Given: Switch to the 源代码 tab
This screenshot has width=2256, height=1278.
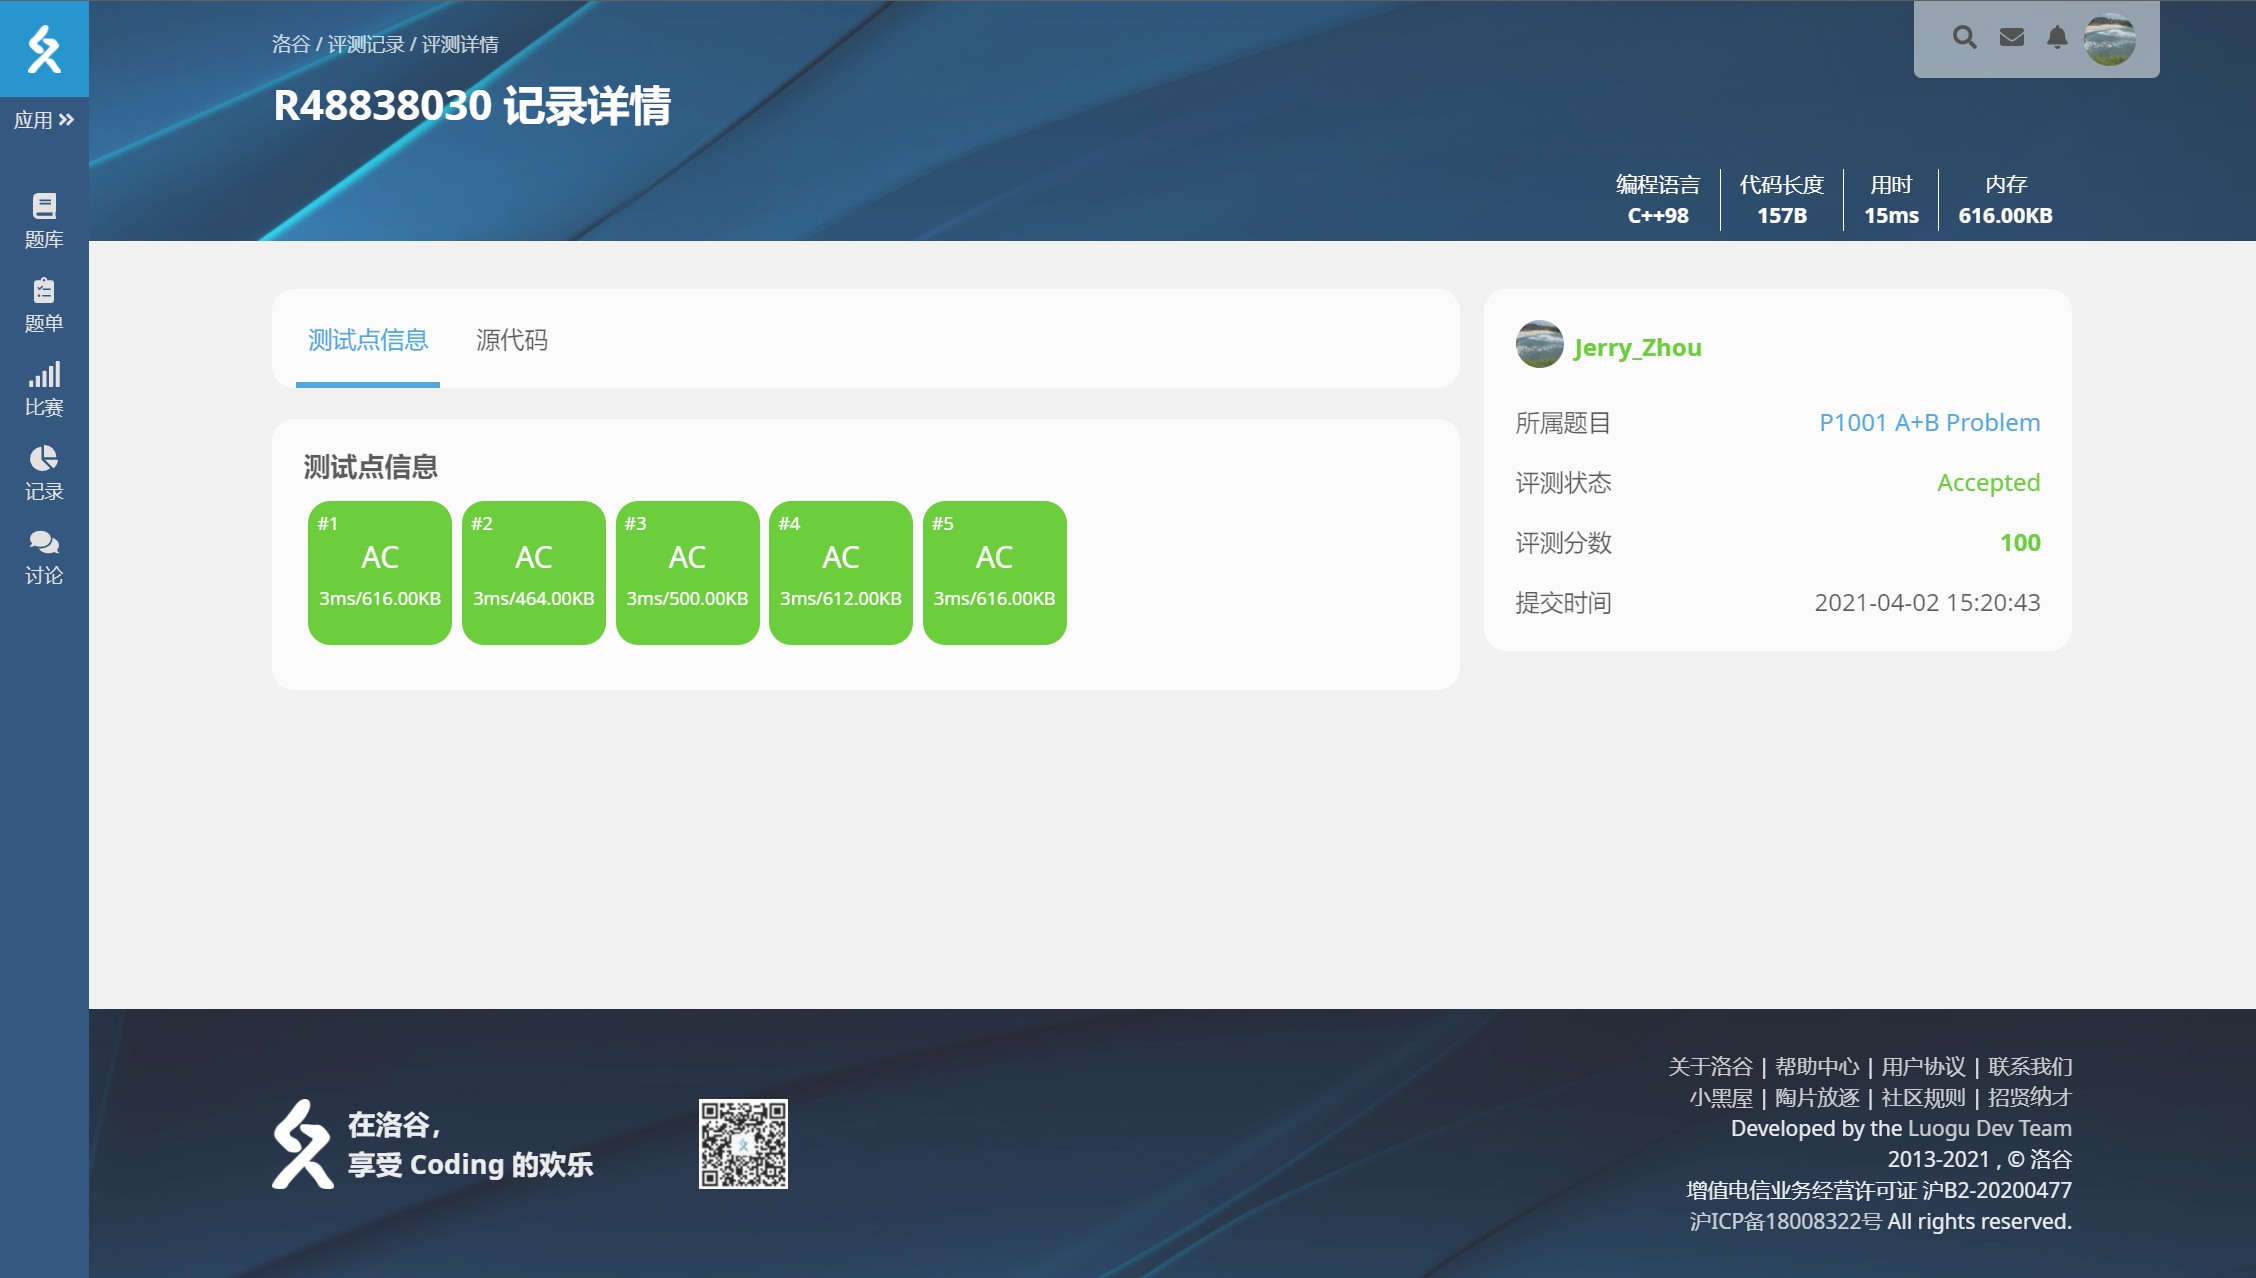Looking at the screenshot, I should click(511, 340).
